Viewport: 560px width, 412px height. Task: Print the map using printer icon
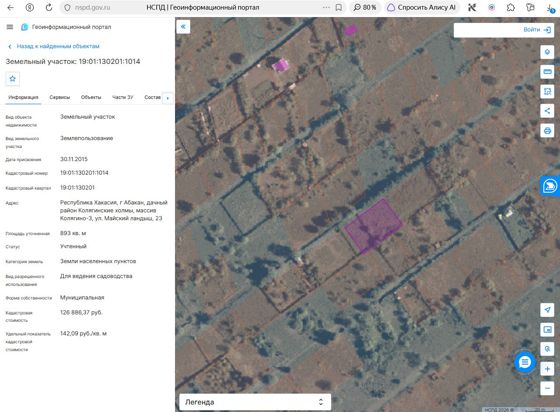point(547,130)
